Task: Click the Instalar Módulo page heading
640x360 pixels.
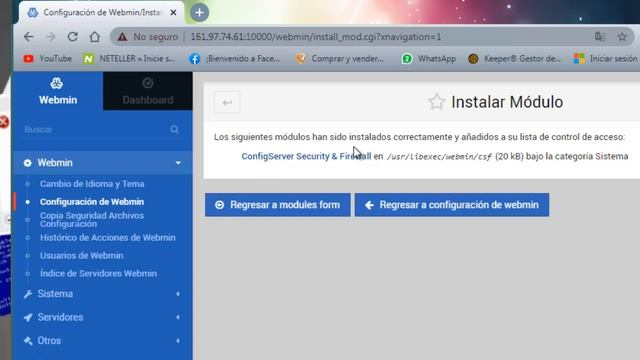Action: coord(507,102)
